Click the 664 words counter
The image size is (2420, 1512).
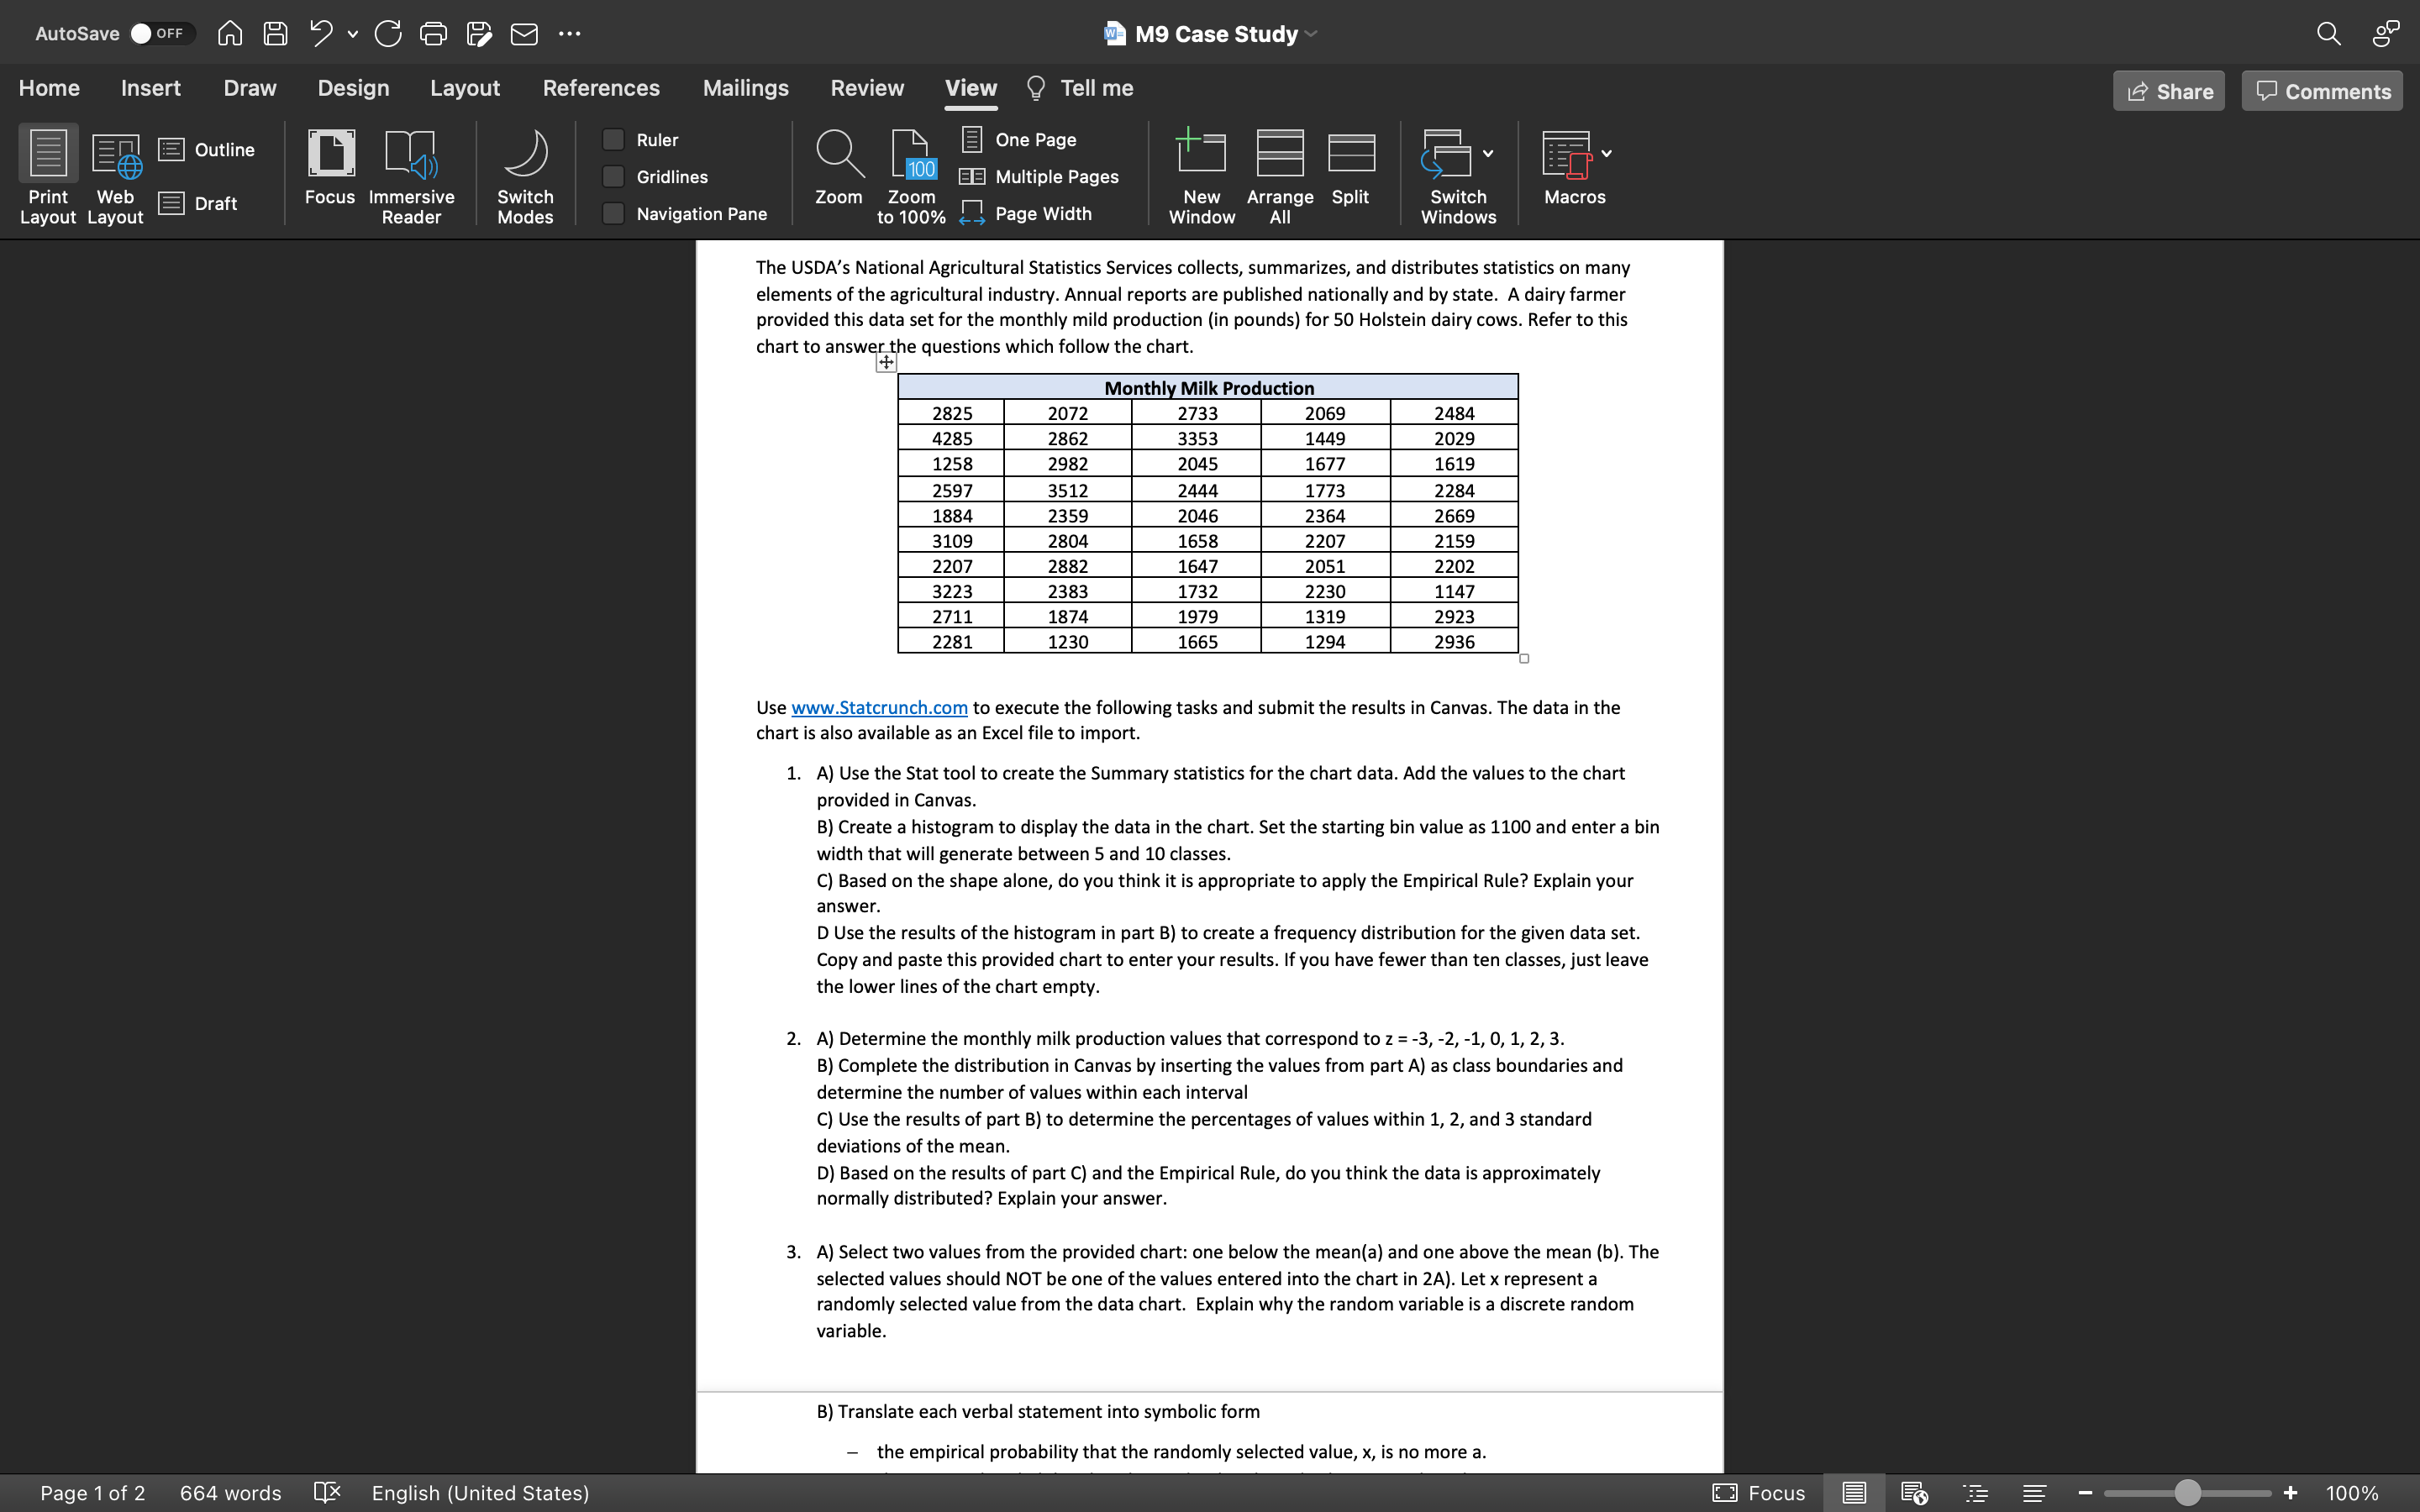[229, 1492]
